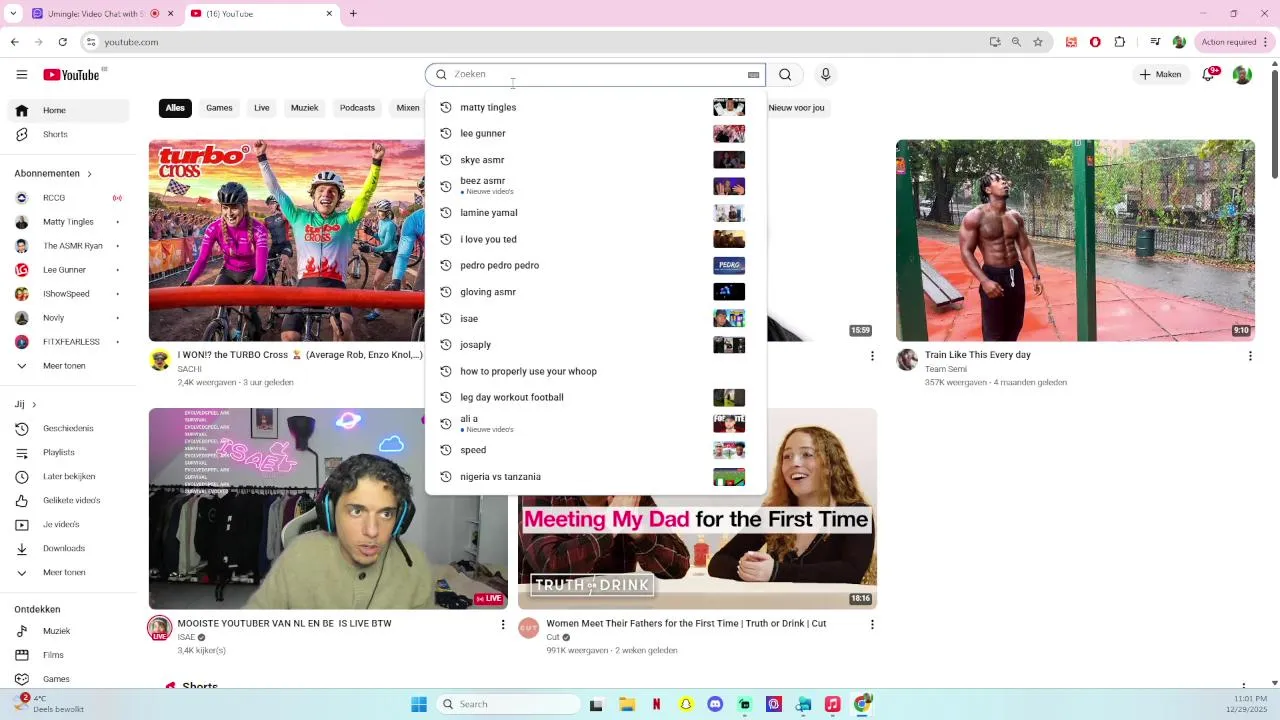This screenshot has height=720, width=1280.
Task: Open the on-screen keyboard in search box
Action: (753, 74)
